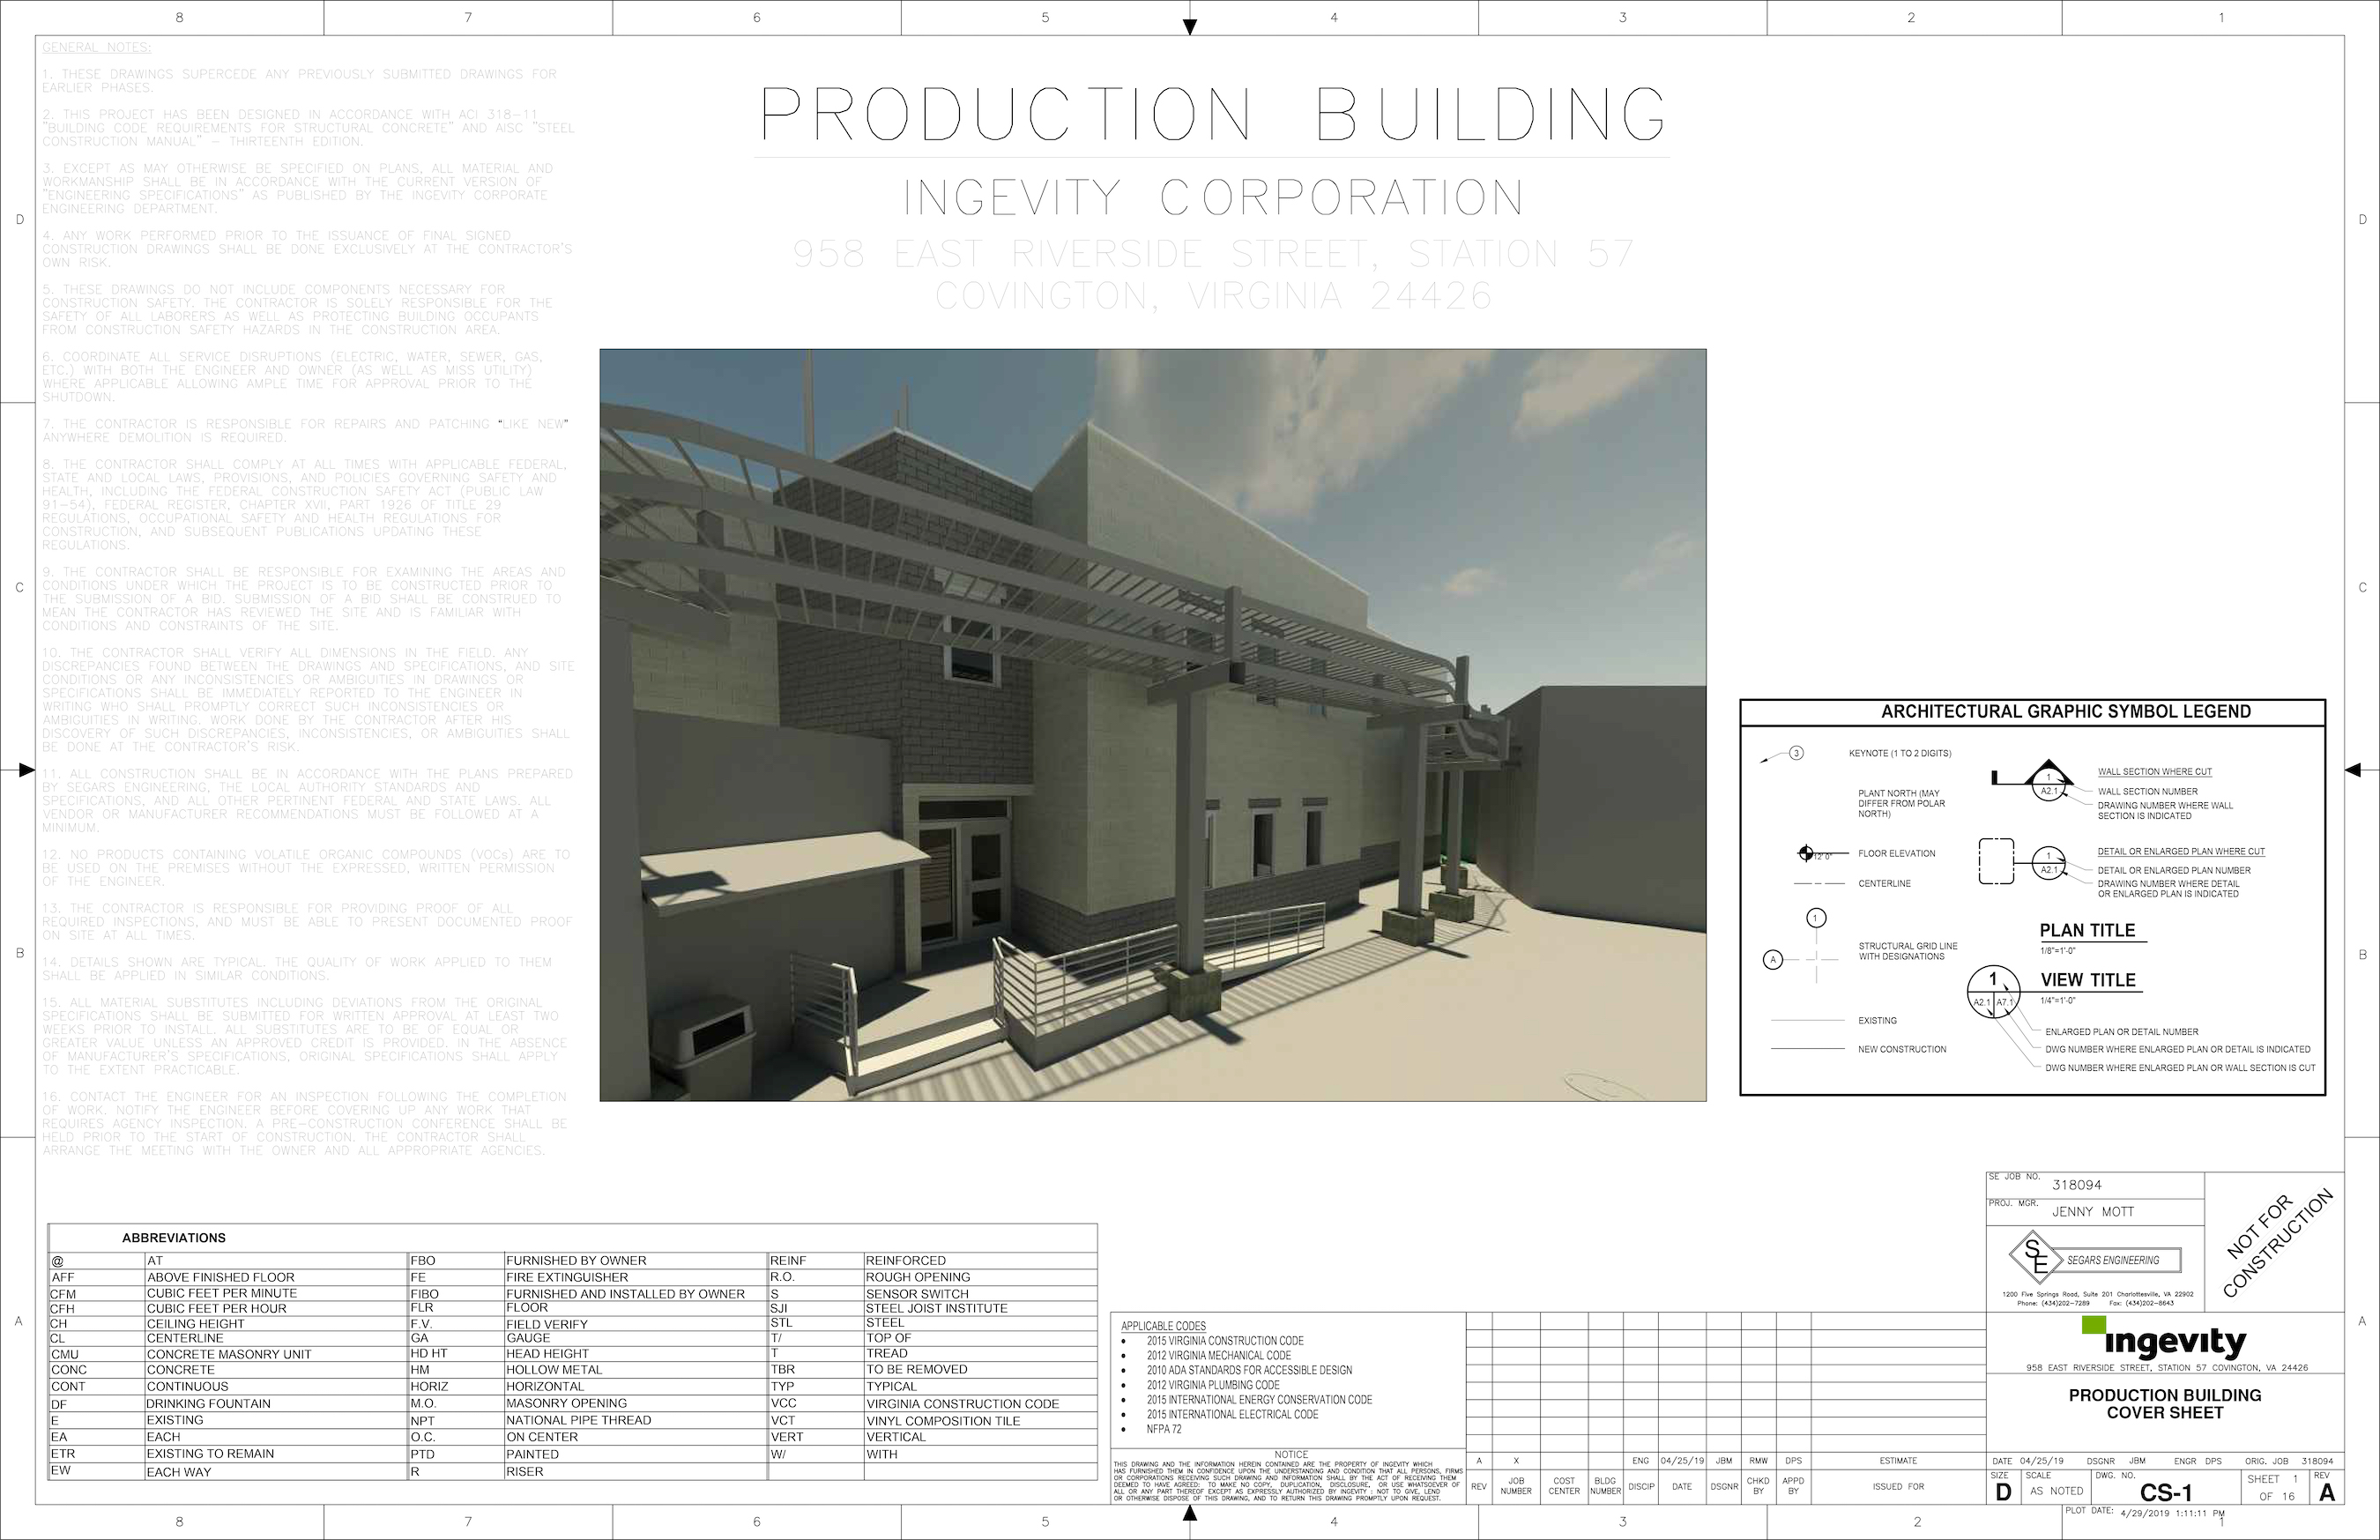The width and height of the screenshot is (2380, 1540).
Task: Select the AS NOTED scale value
Action: click(2057, 1491)
